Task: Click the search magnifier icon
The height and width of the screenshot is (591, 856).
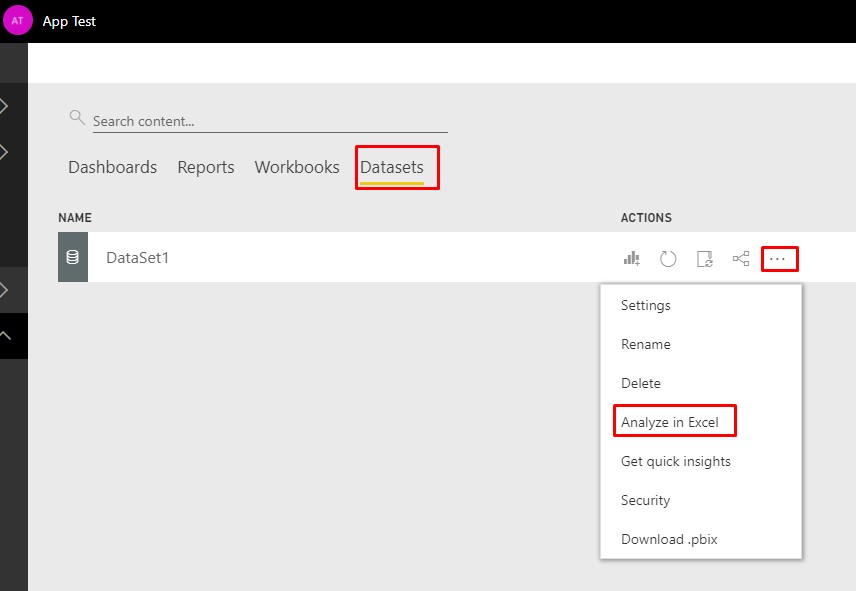Action: tap(77, 116)
